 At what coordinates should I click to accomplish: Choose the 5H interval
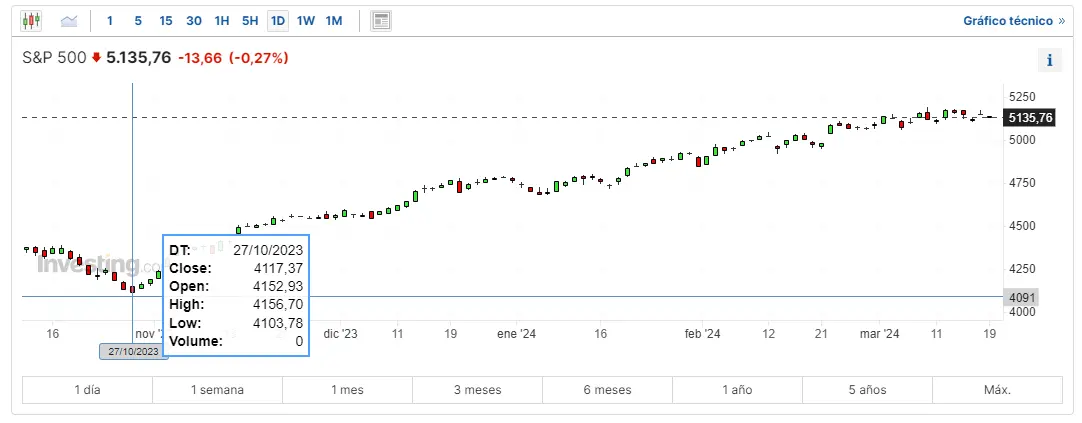coord(250,21)
